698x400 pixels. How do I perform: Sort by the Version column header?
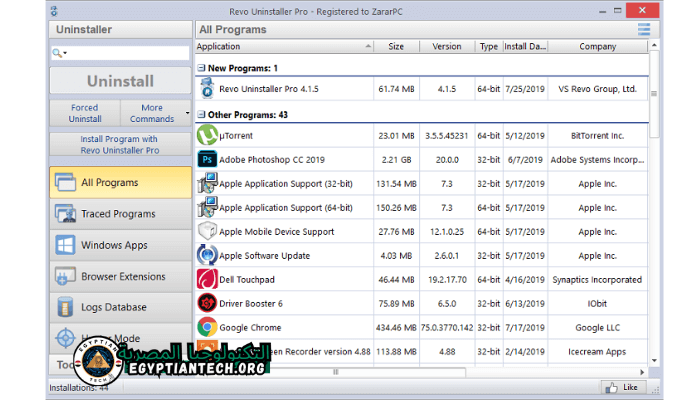click(x=447, y=46)
